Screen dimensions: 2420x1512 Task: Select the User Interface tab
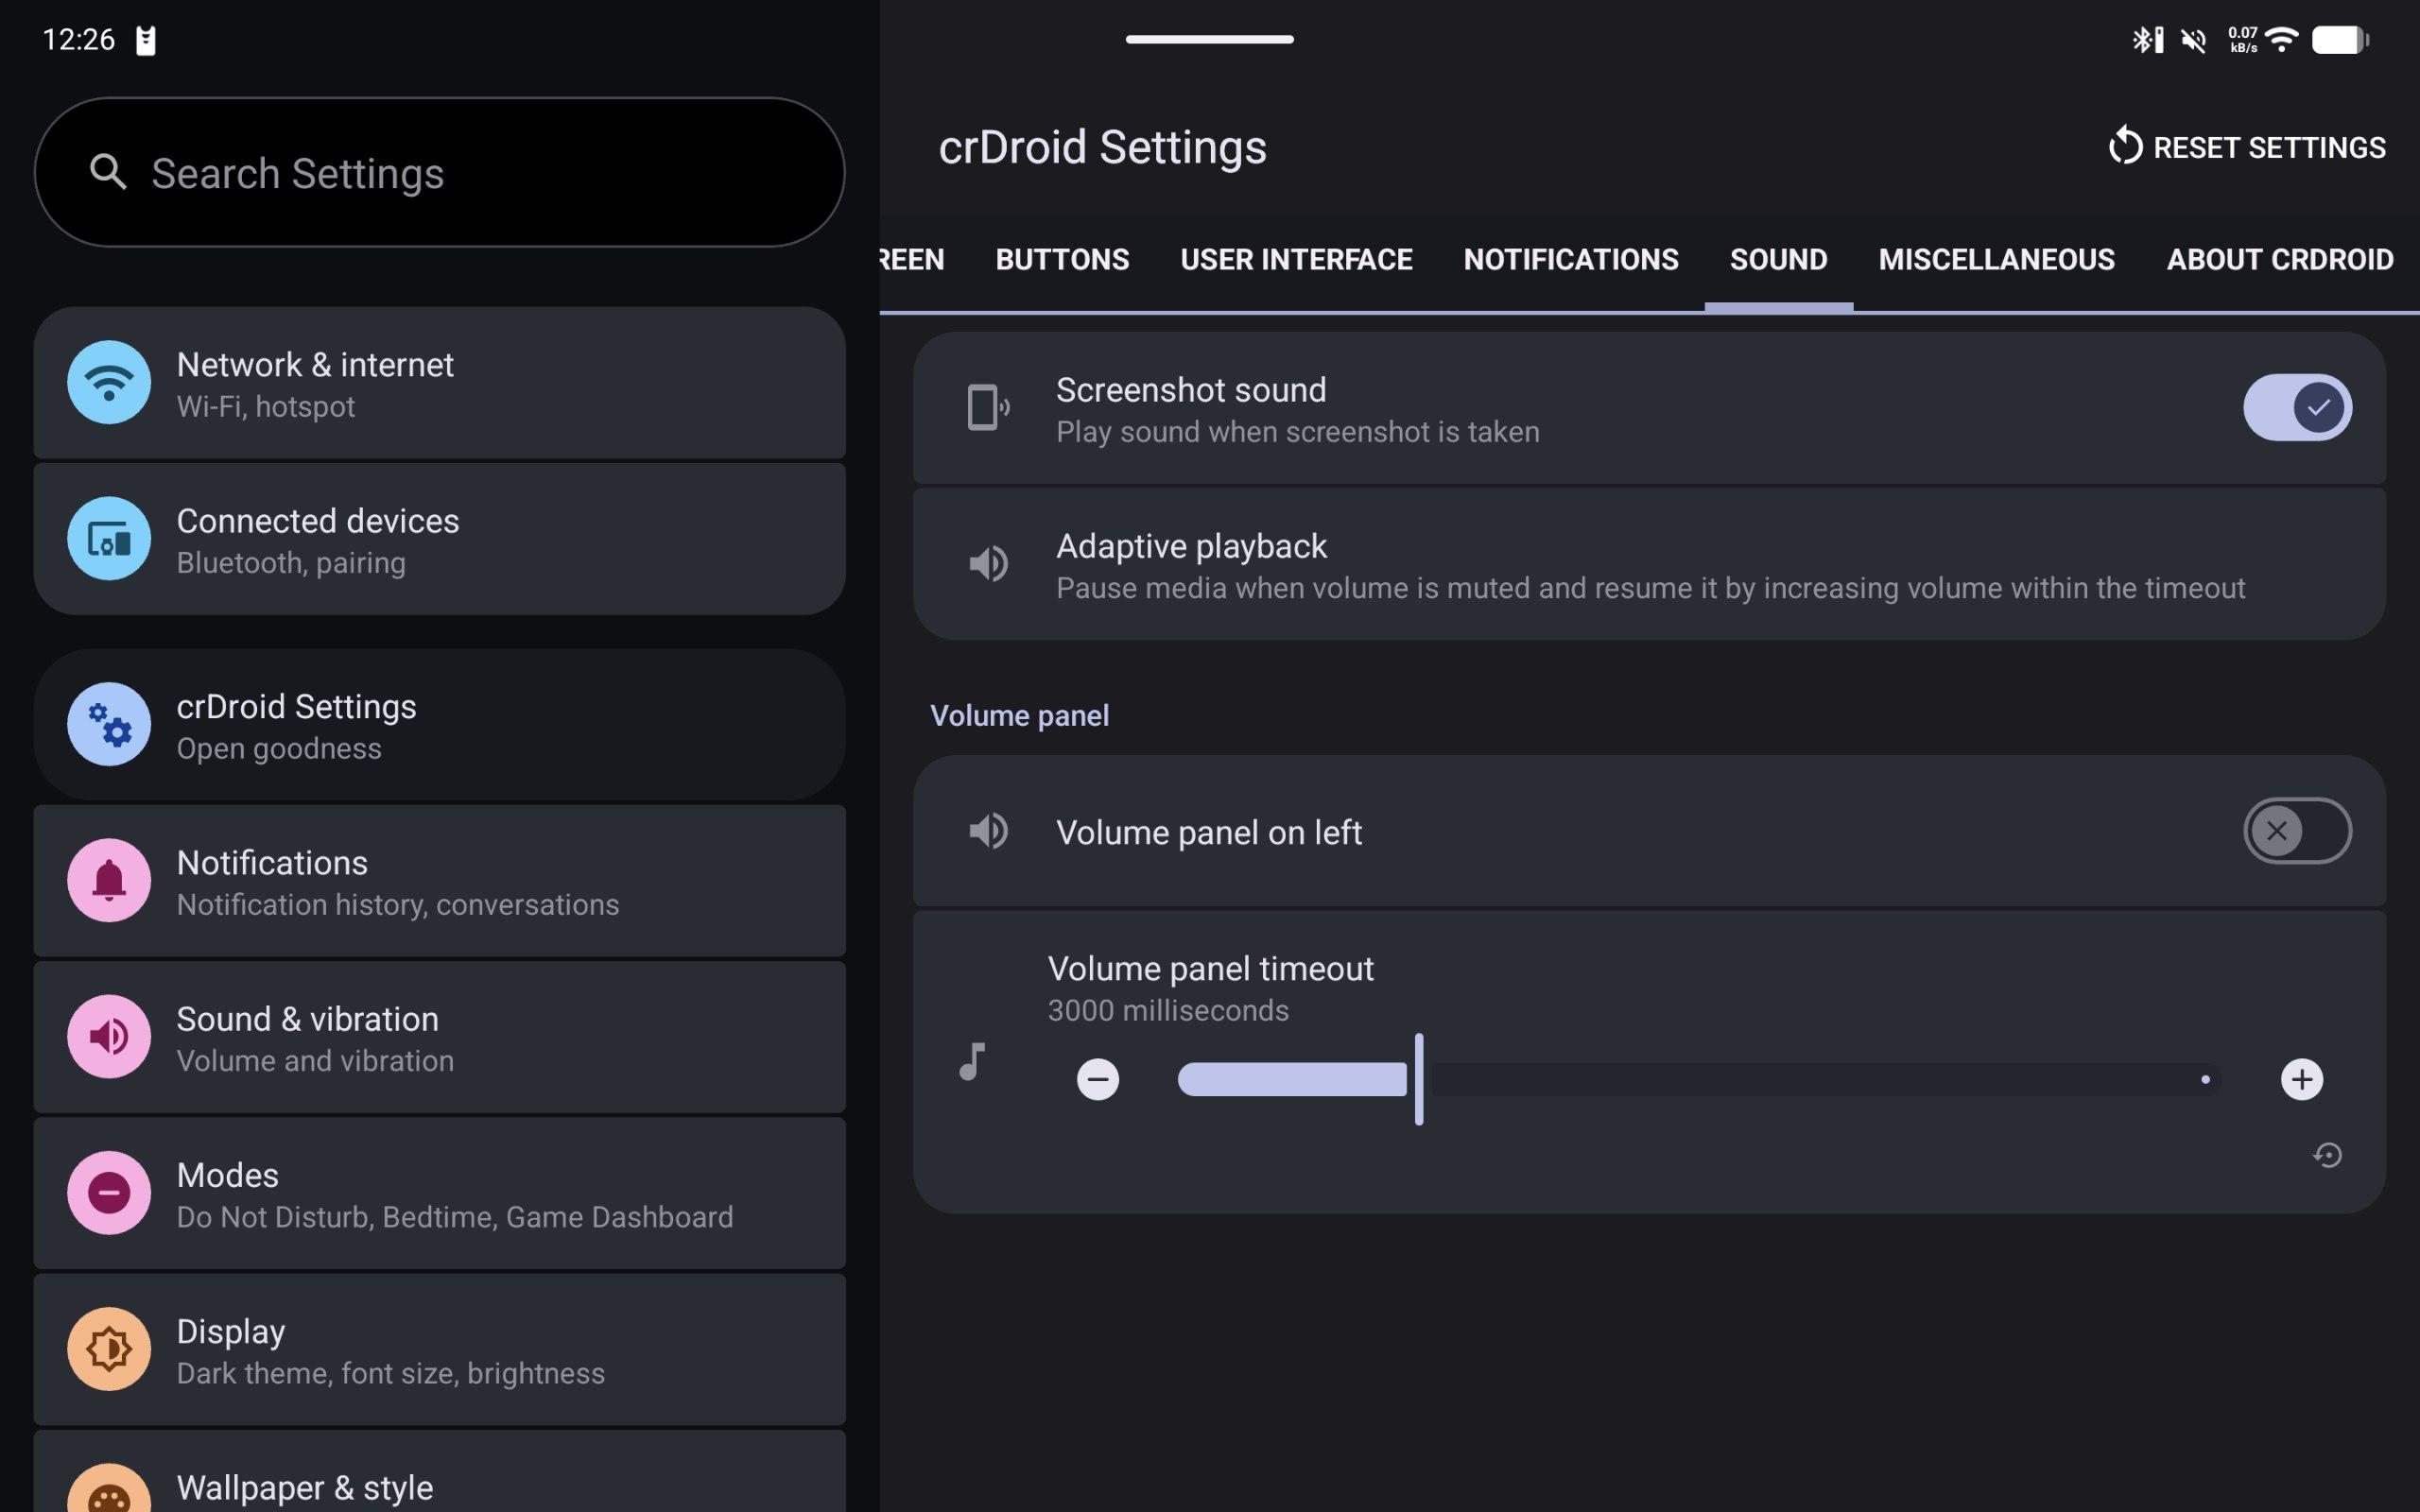point(1296,260)
